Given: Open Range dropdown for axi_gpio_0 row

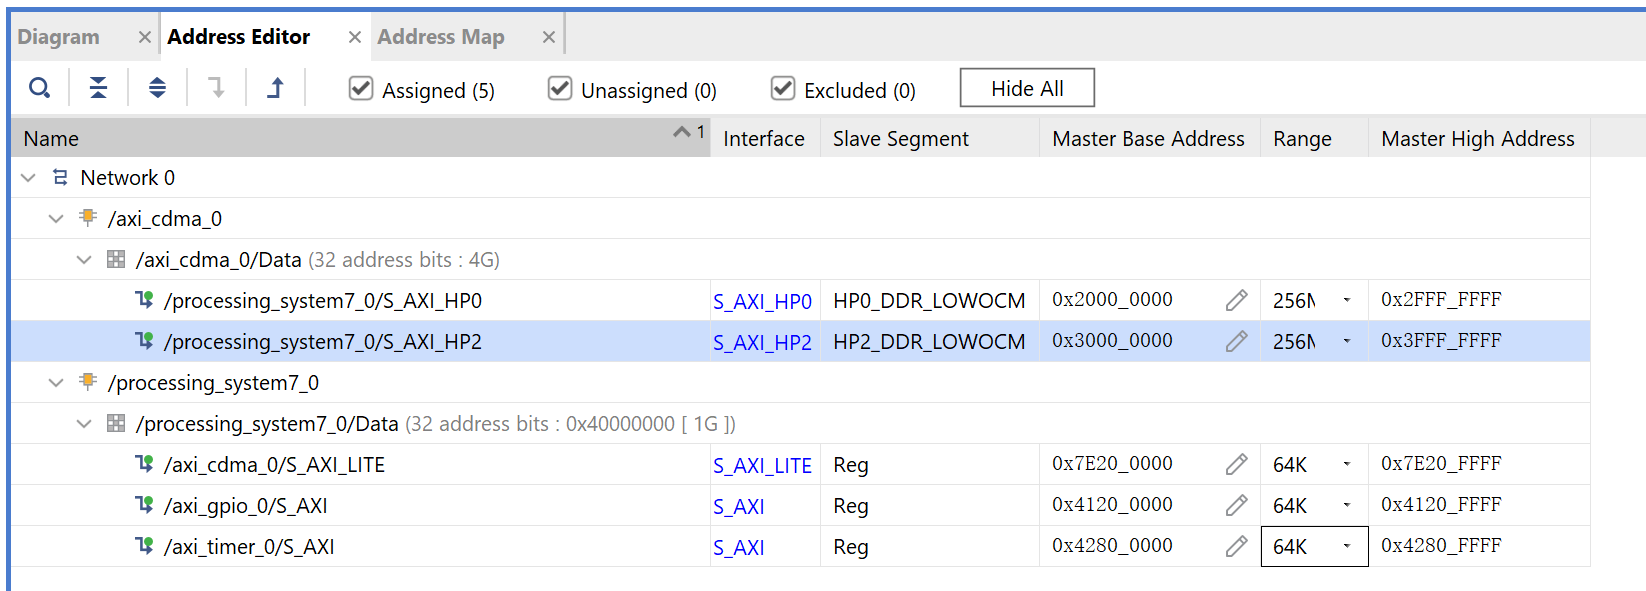Looking at the screenshot, I should pyautogui.click(x=1347, y=505).
